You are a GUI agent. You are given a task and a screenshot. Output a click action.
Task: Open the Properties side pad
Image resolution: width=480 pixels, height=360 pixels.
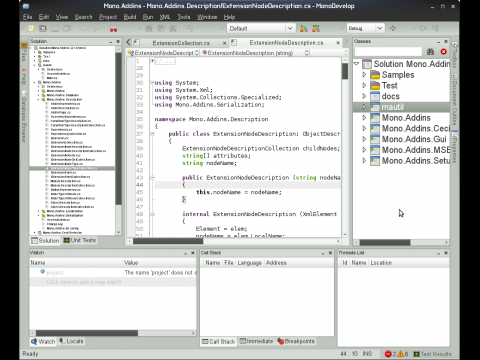[x=455, y=147]
